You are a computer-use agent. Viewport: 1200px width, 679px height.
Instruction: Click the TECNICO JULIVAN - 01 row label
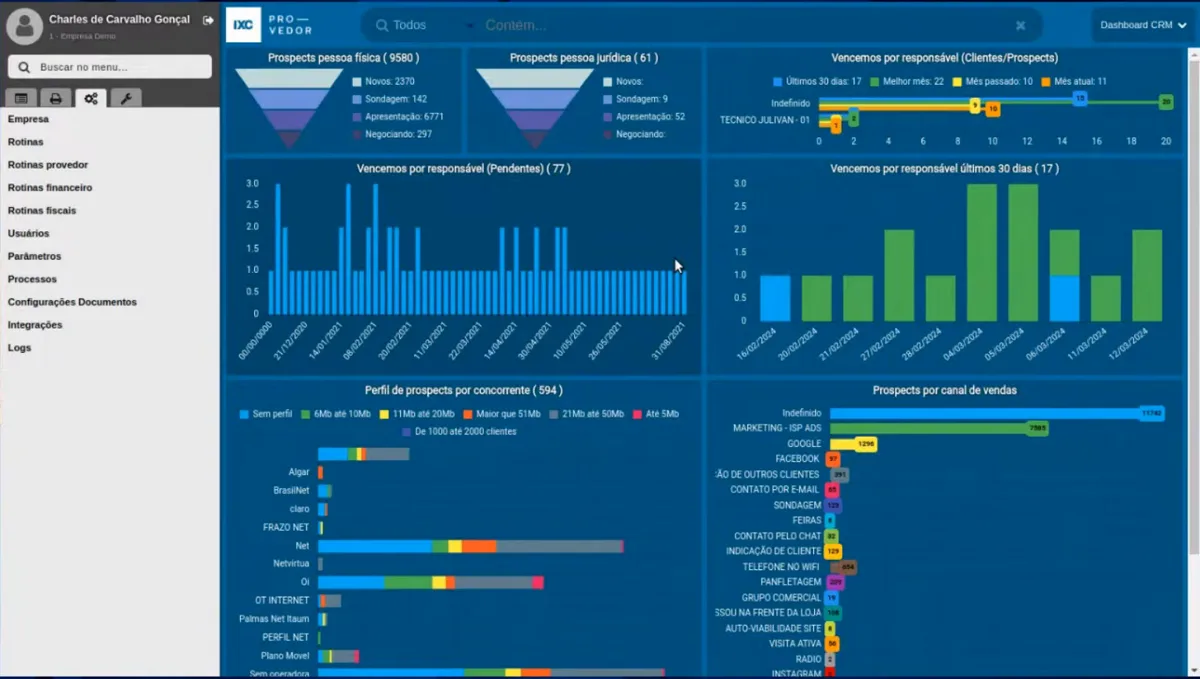coord(765,120)
